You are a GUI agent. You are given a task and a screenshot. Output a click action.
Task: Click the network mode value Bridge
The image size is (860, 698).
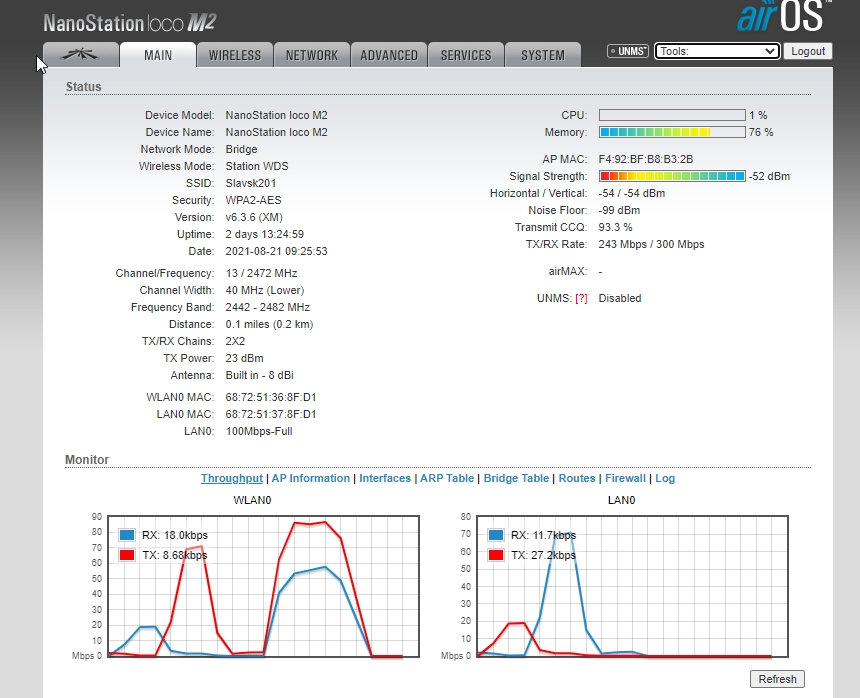241,149
